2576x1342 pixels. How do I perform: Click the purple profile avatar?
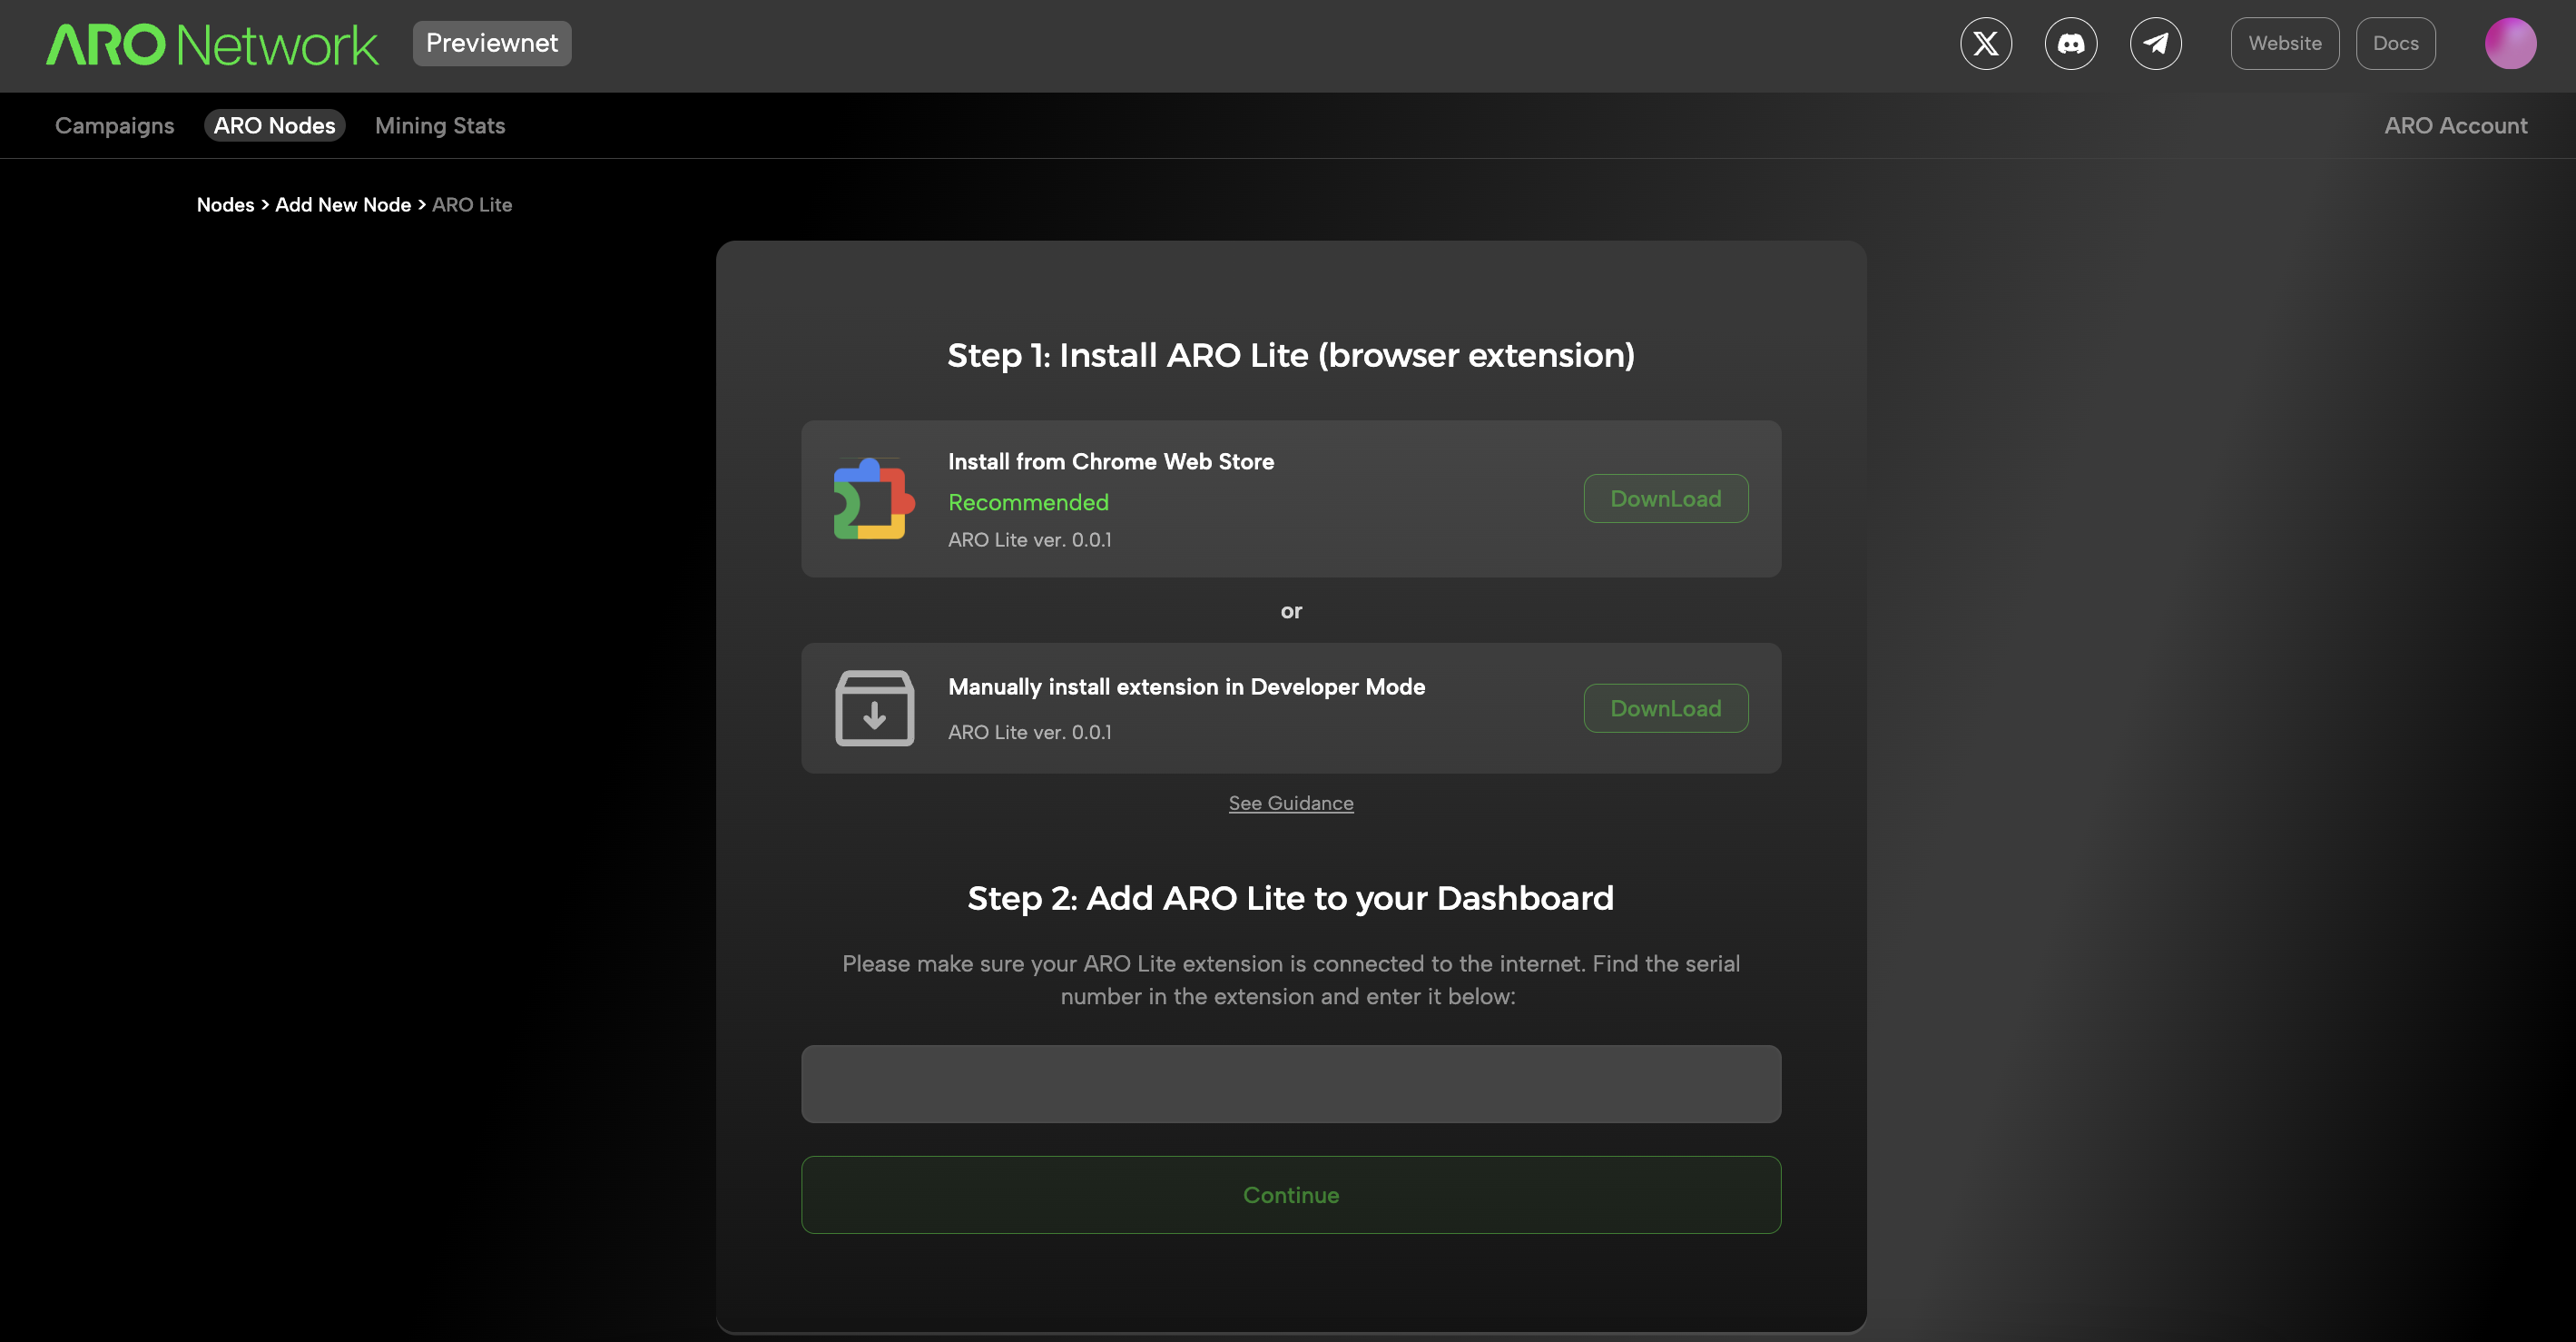[2511, 44]
